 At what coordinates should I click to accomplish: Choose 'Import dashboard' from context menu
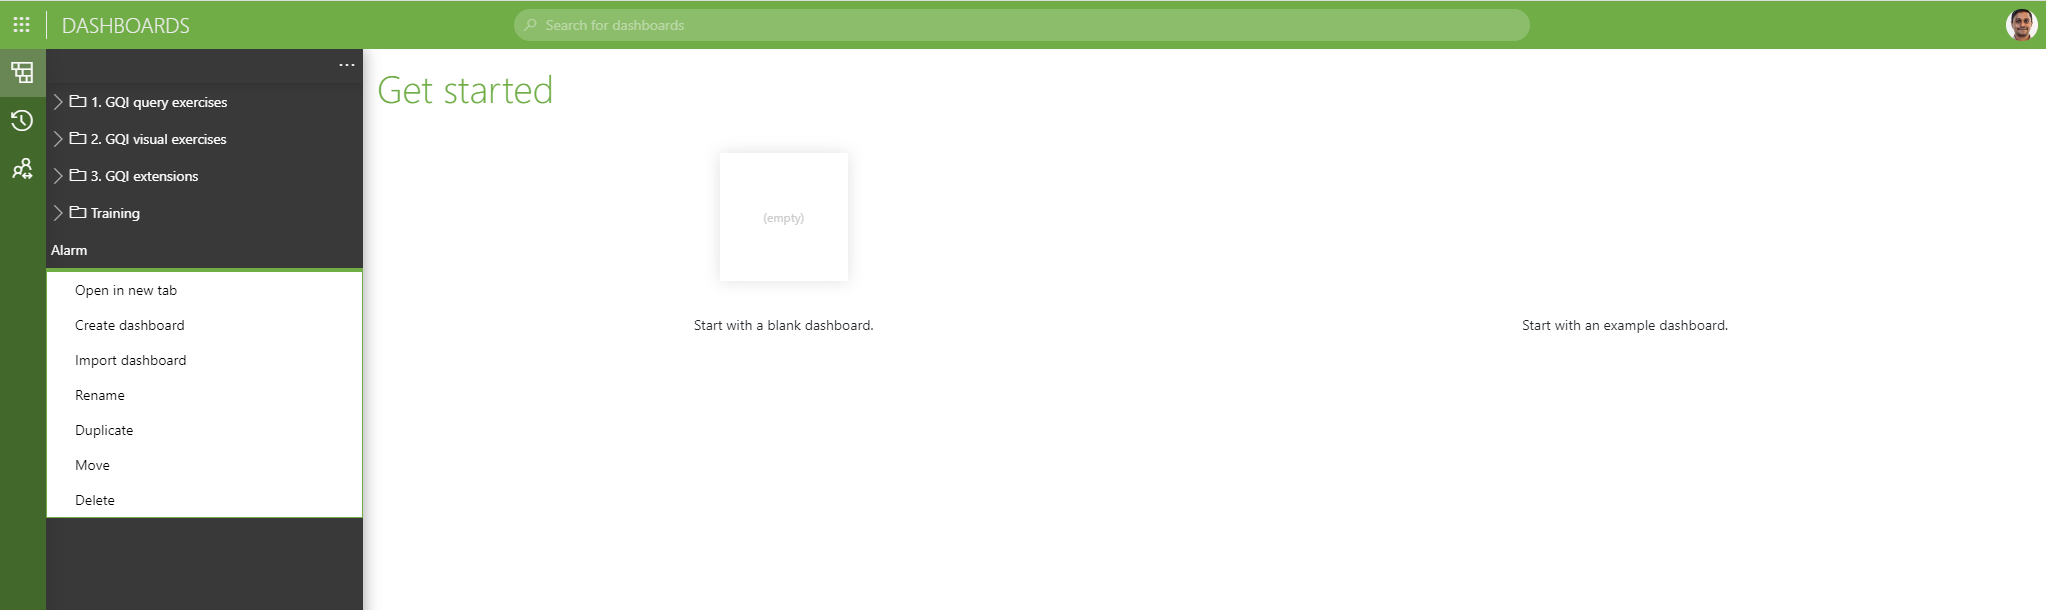(x=204, y=360)
